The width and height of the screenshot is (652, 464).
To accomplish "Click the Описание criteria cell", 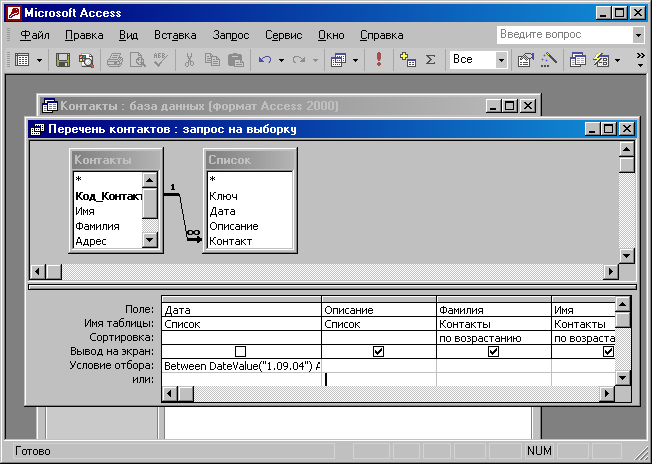I will coord(379,366).
